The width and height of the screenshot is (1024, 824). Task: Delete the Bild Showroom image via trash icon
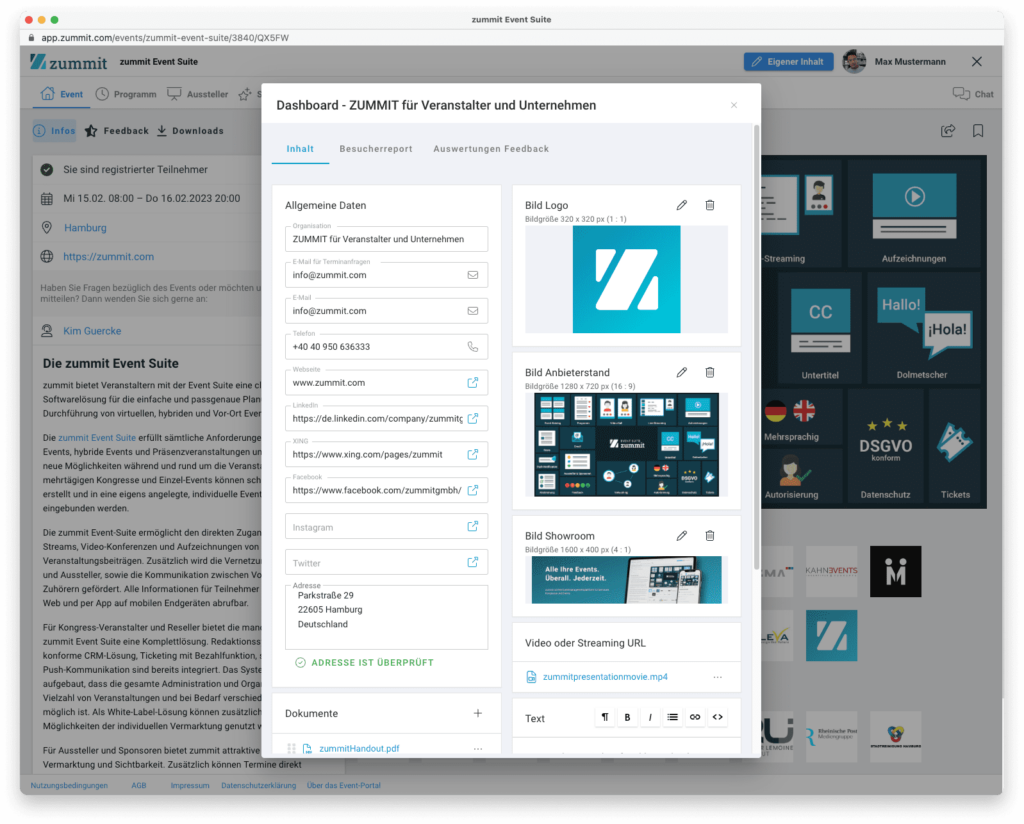(710, 535)
